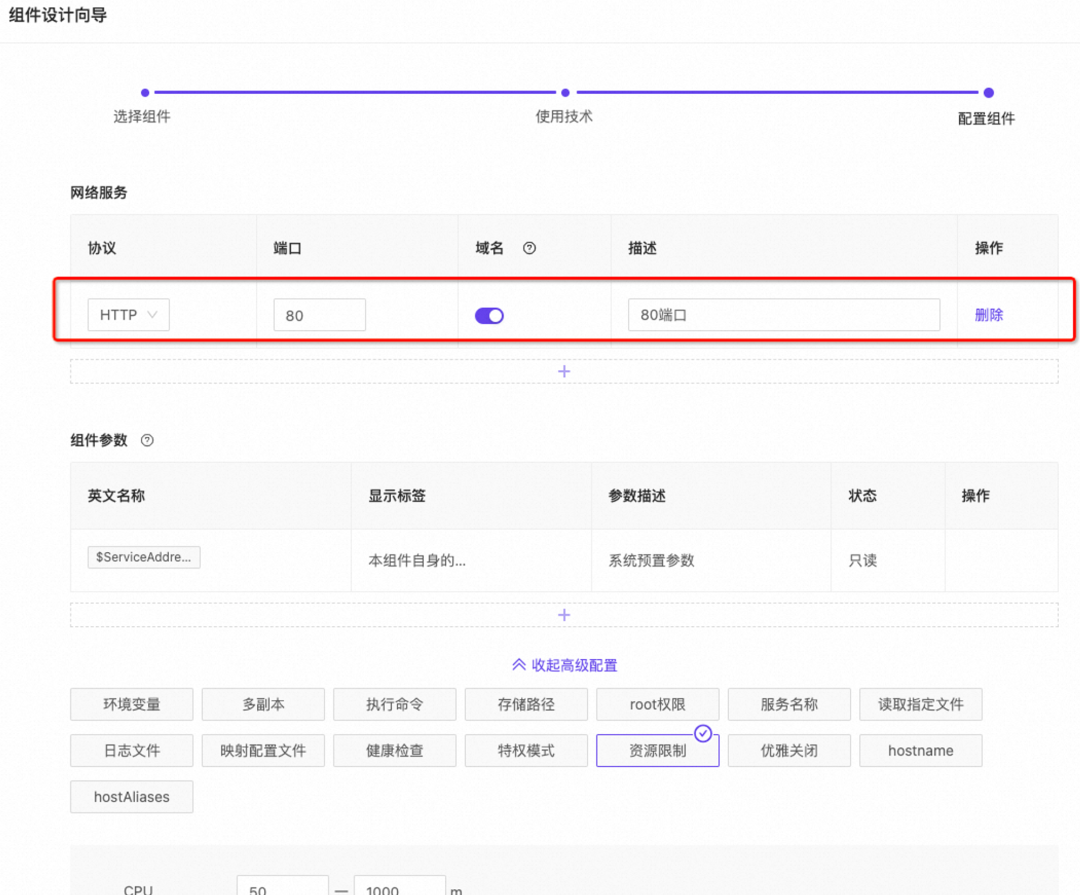Click the port input field showing 80
This screenshot has height=895, width=1080.
(319, 314)
